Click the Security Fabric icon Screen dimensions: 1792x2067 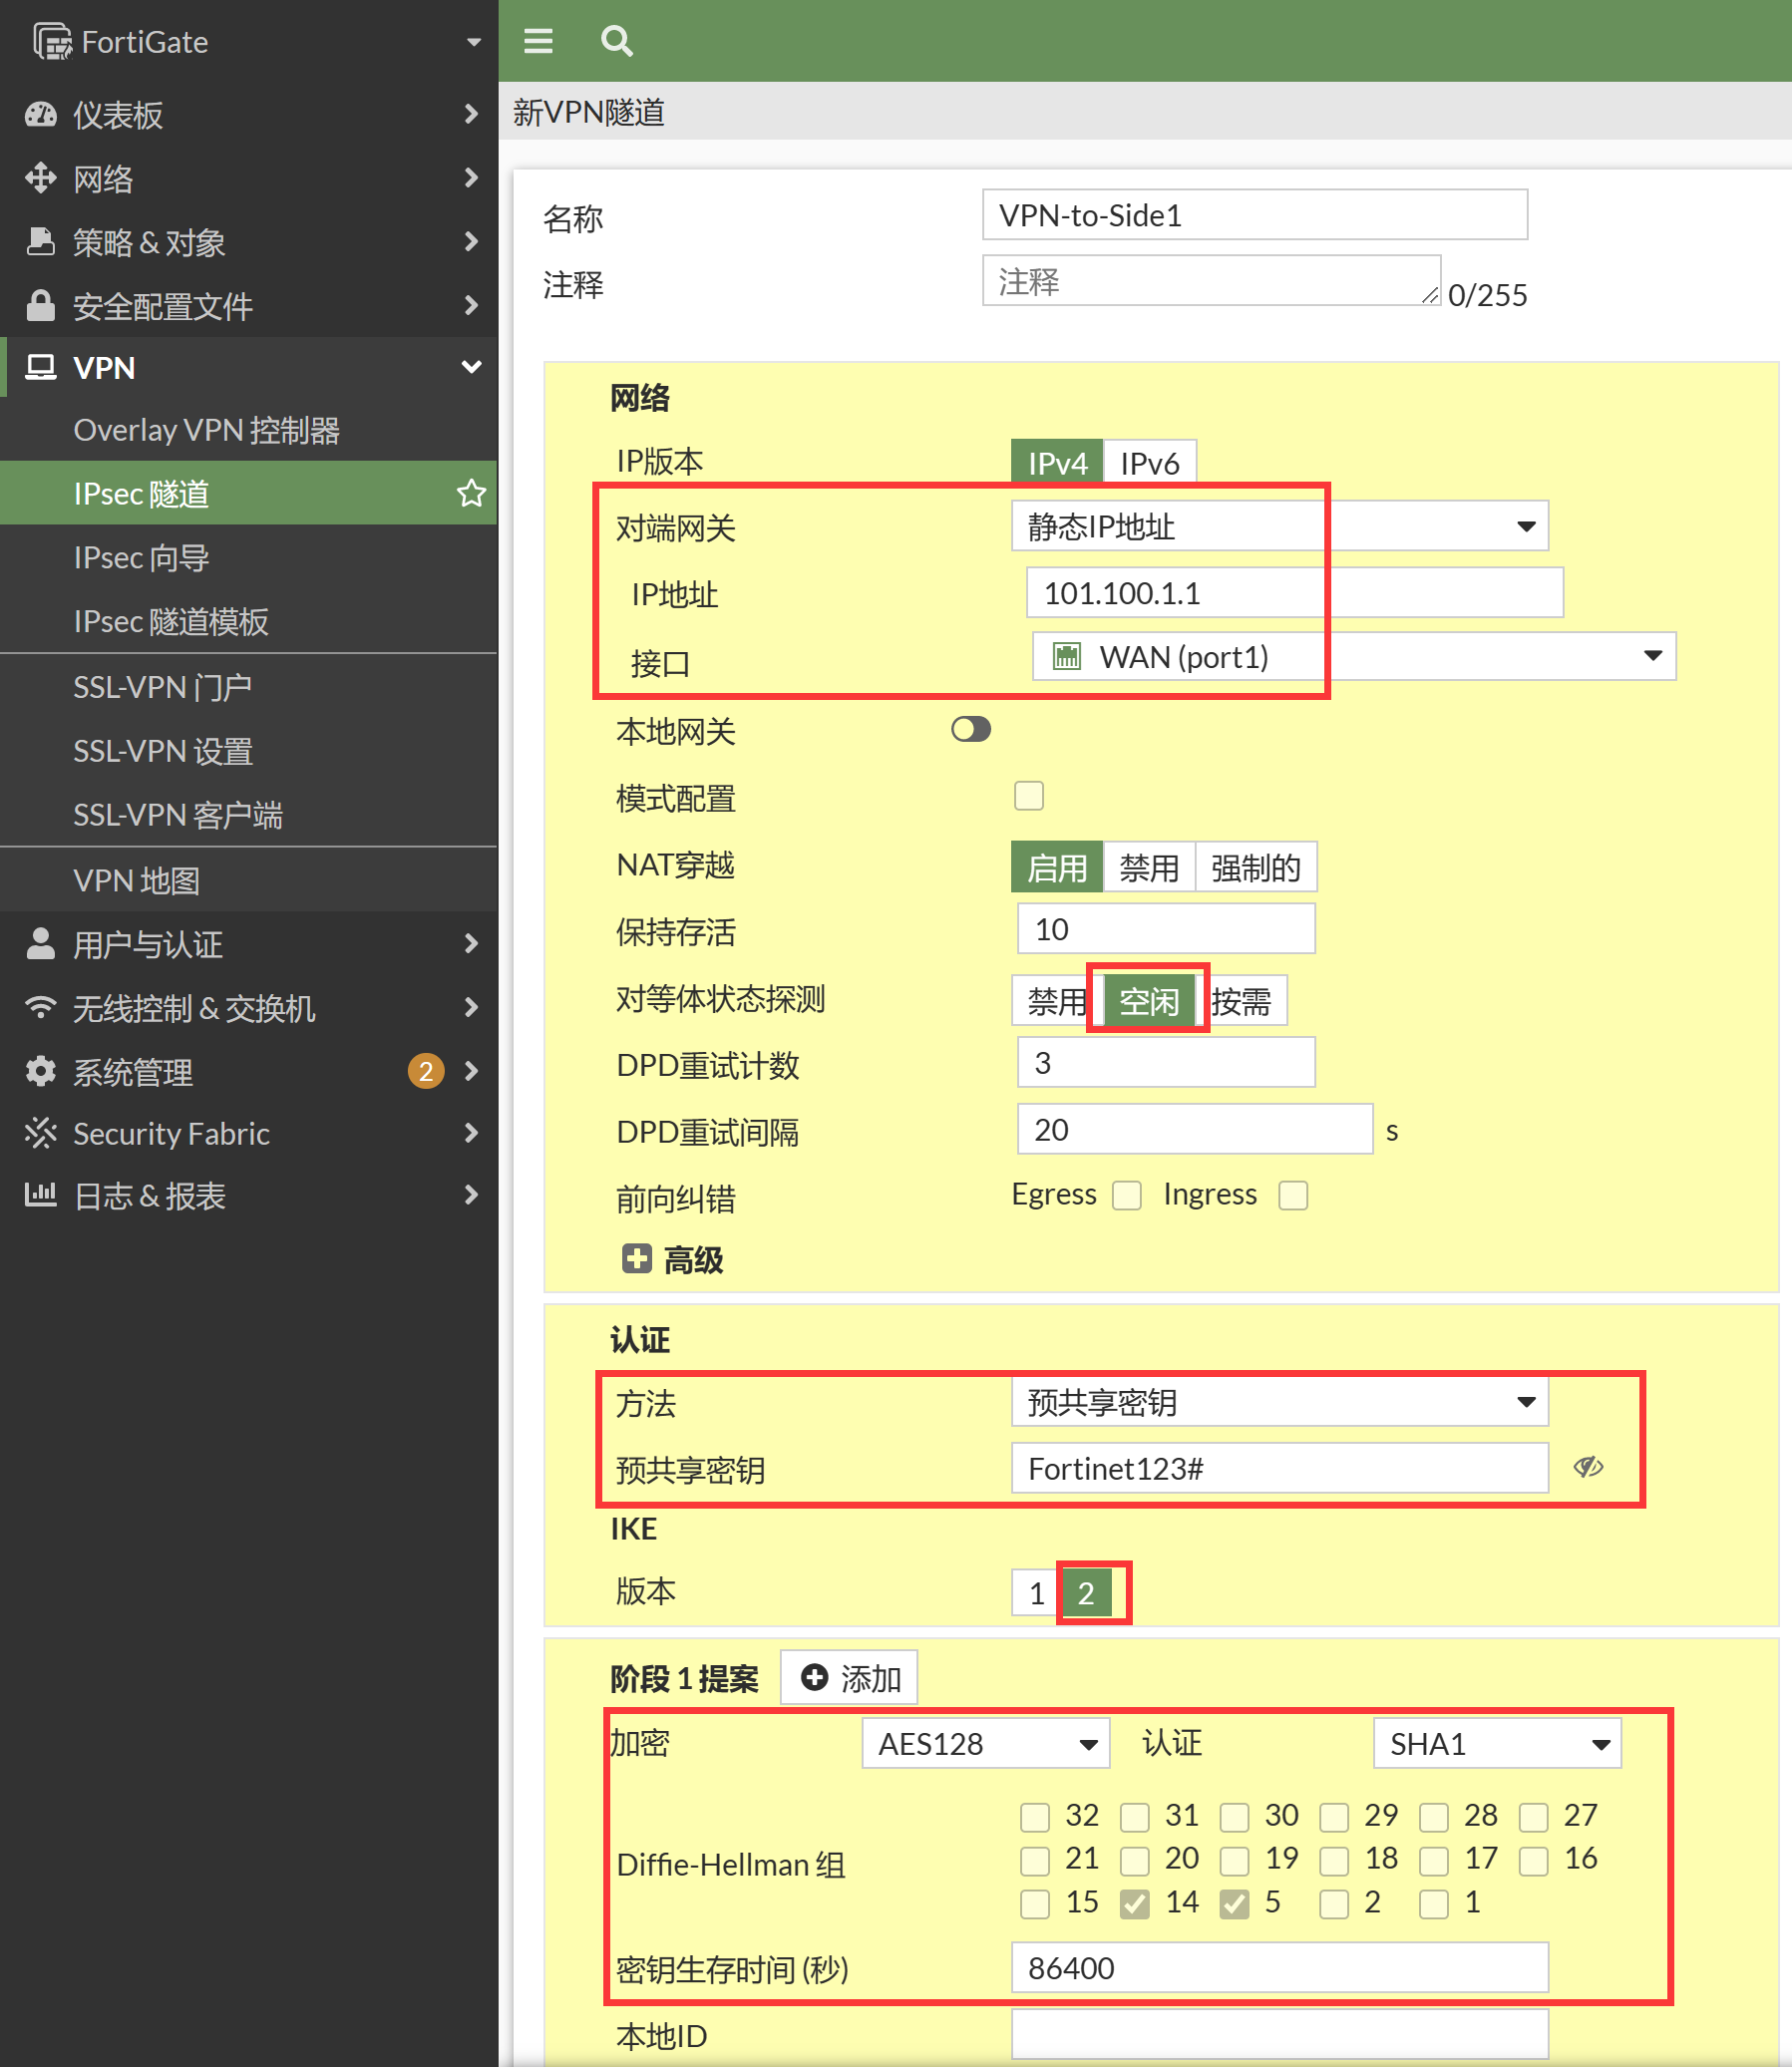[x=40, y=1133]
